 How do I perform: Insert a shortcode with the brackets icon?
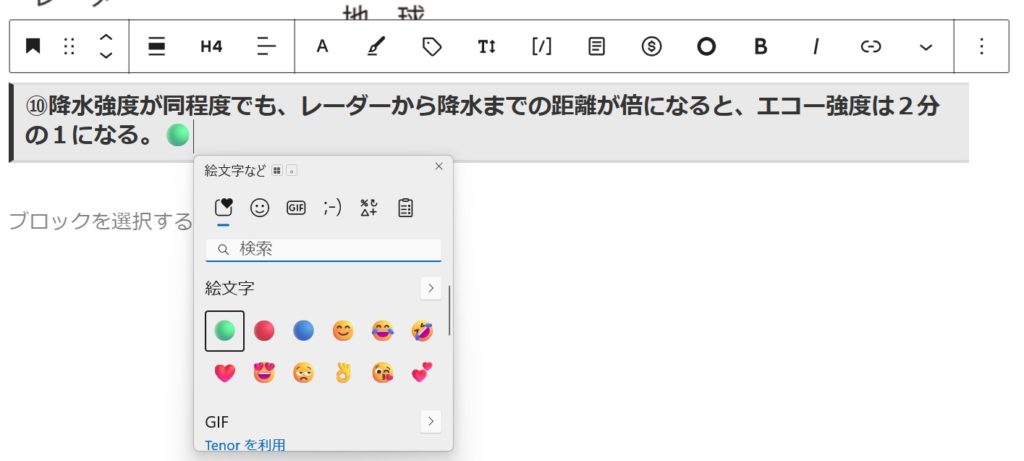(x=541, y=46)
